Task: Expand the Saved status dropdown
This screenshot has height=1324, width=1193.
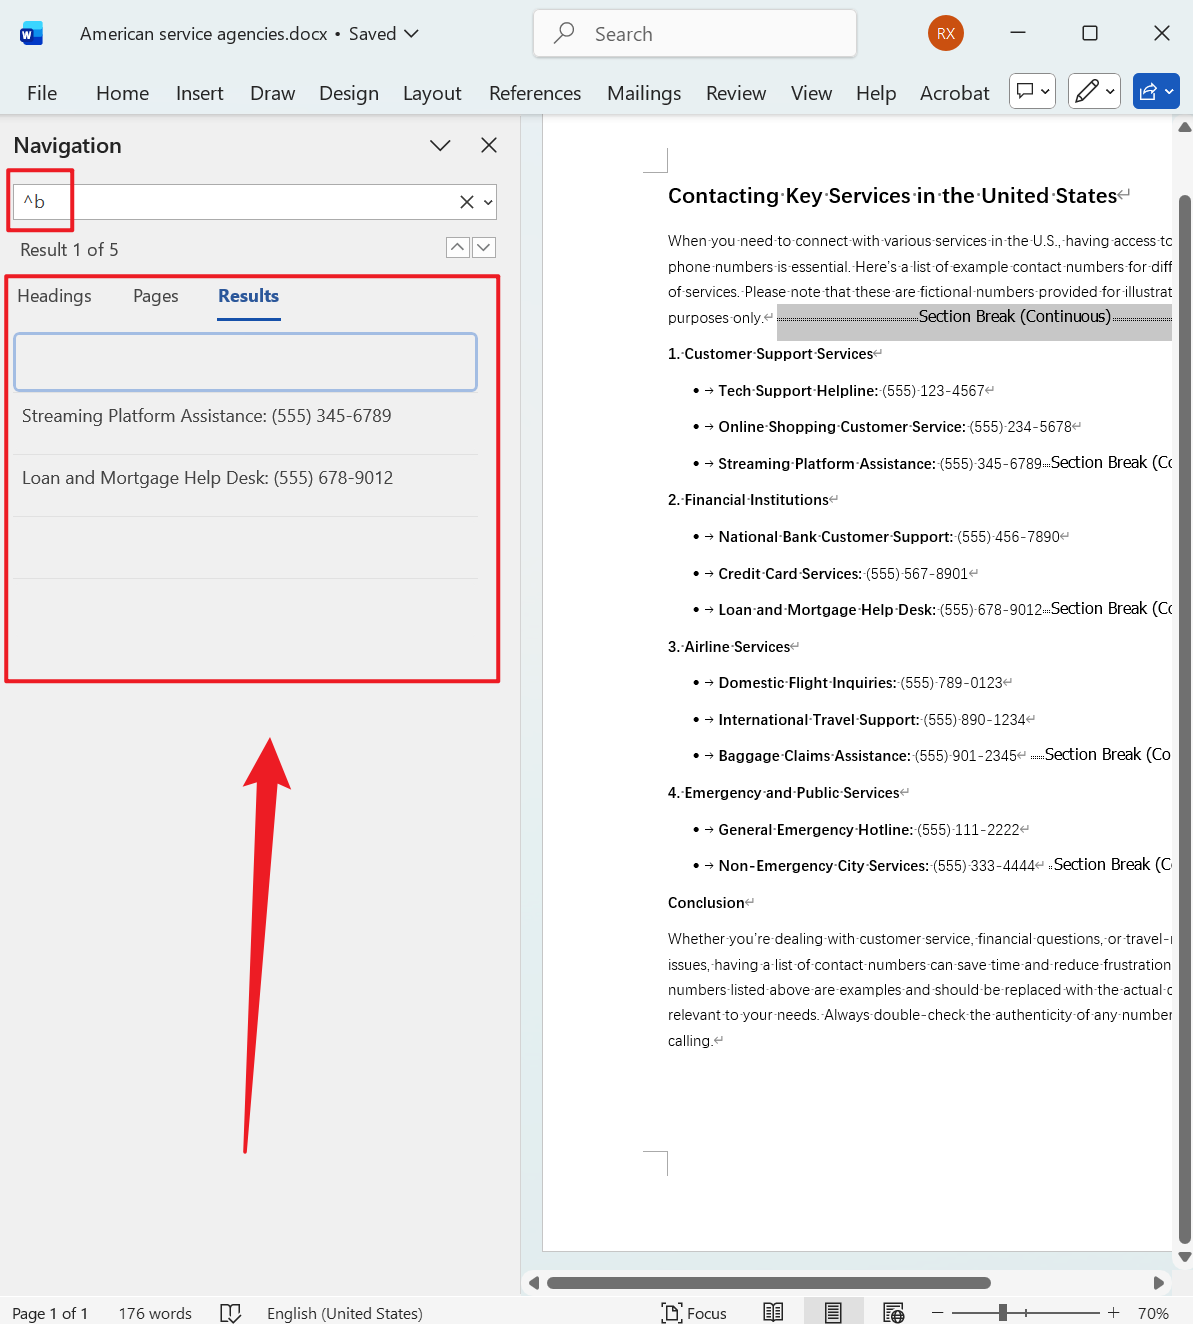Action: (412, 33)
